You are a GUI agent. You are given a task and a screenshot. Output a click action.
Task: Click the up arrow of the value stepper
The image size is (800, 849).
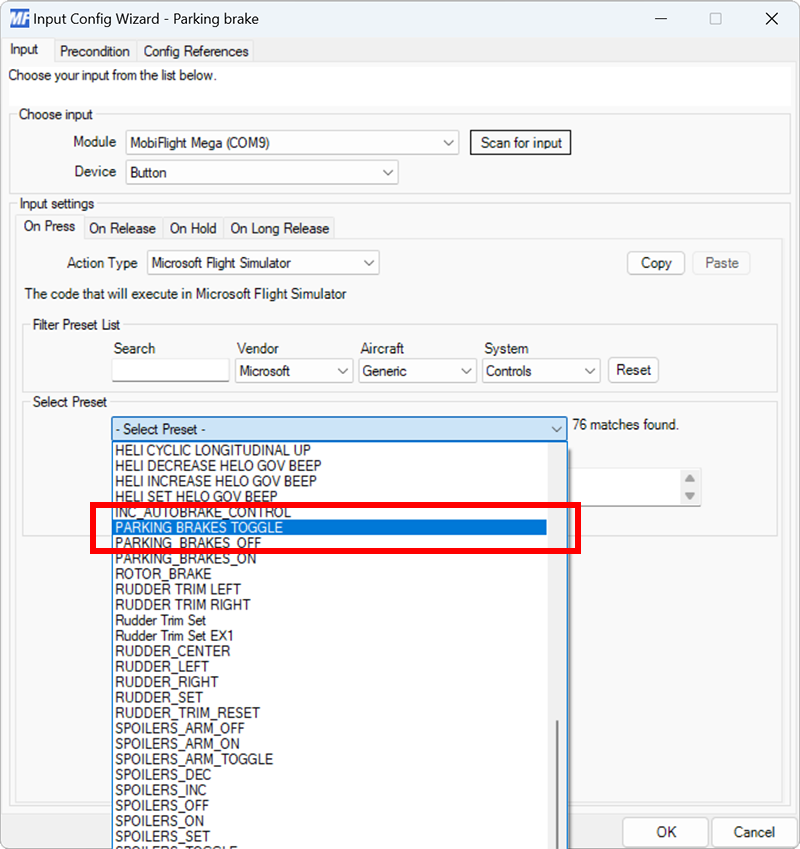pos(690,478)
